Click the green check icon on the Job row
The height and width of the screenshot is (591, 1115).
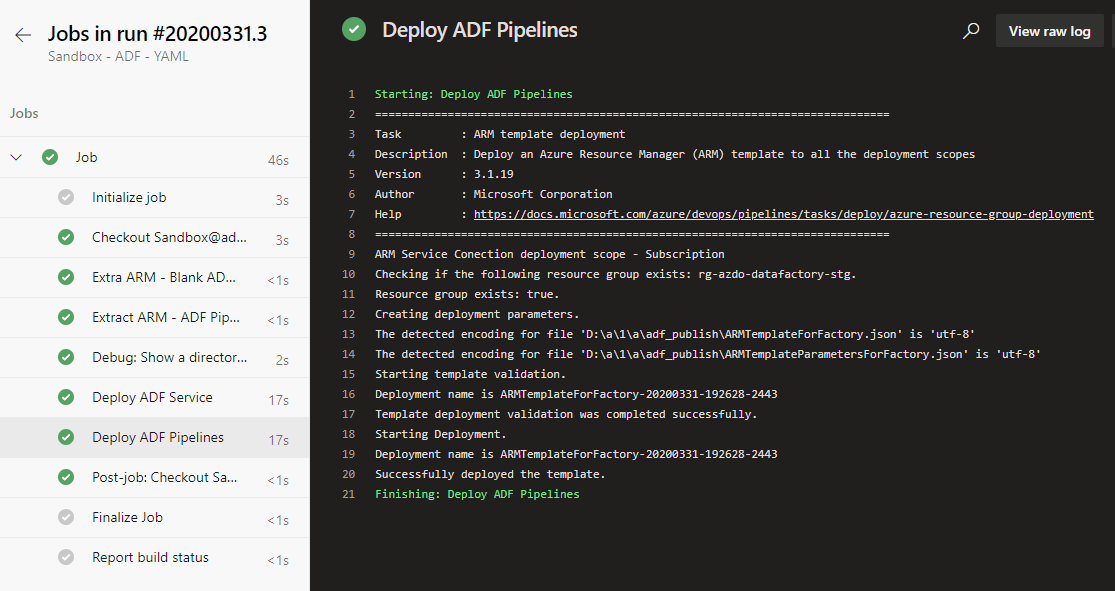(x=50, y=157)
